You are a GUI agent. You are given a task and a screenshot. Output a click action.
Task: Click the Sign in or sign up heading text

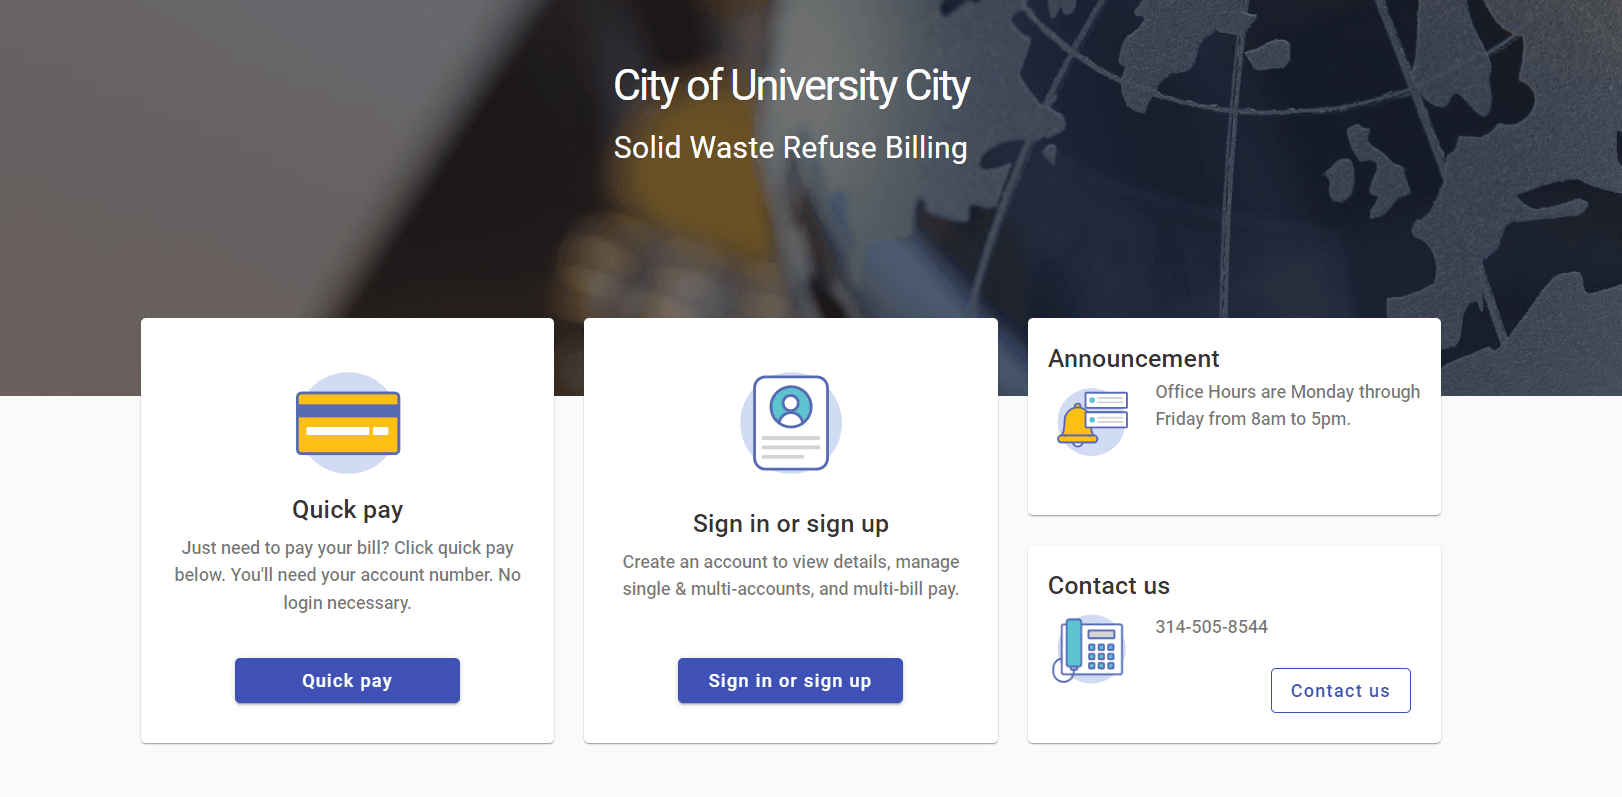tap(790, 523)
